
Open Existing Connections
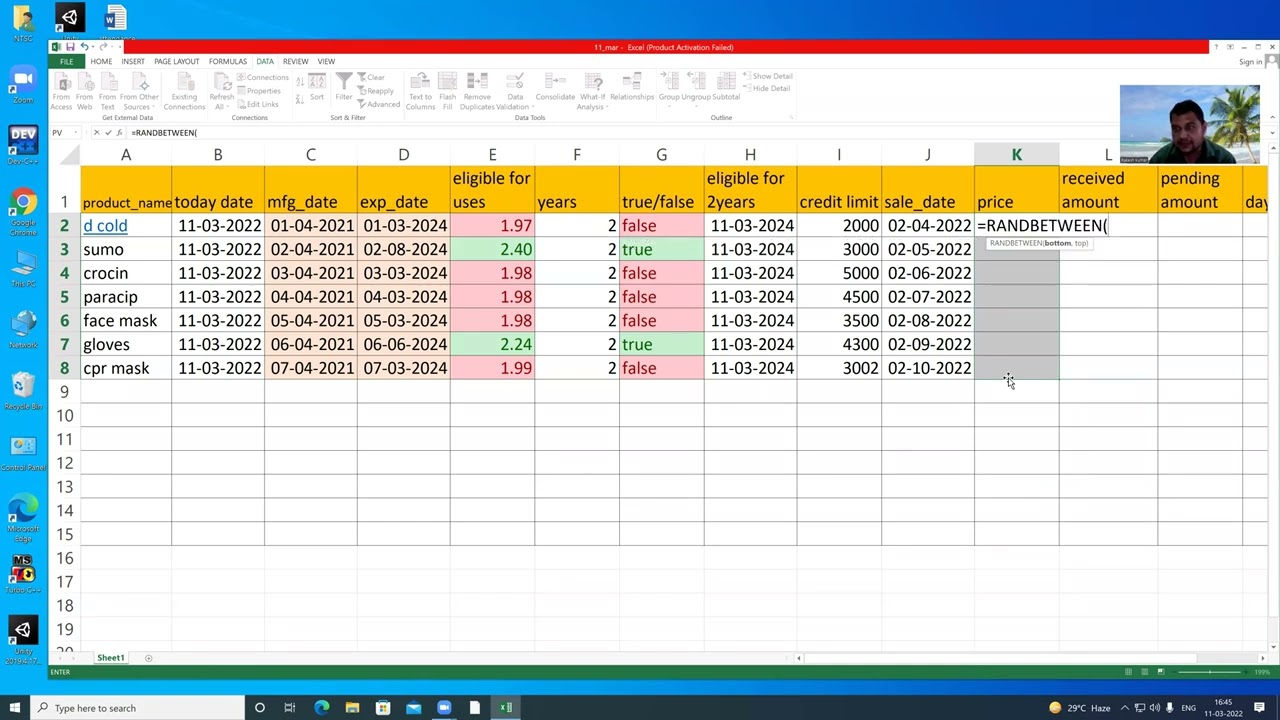(184, 91)
